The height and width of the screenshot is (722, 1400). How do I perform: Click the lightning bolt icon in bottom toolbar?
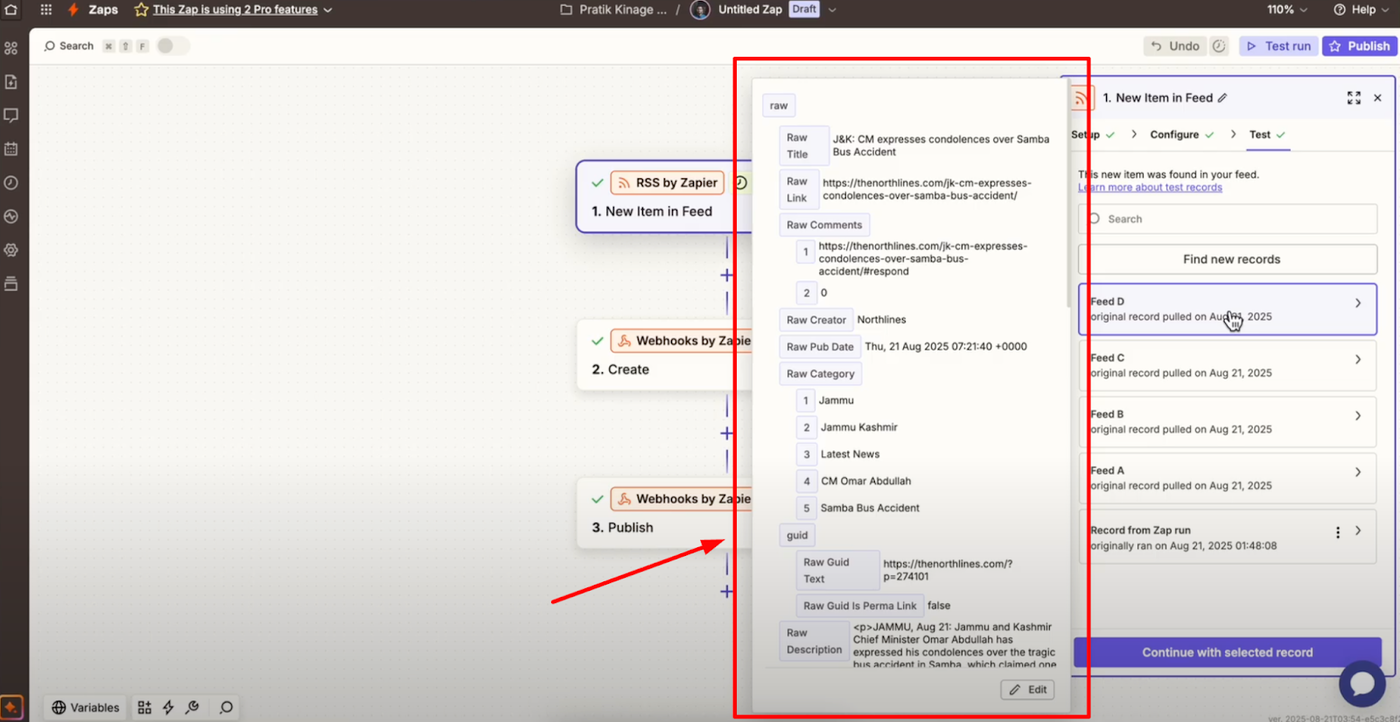point(168,708)
